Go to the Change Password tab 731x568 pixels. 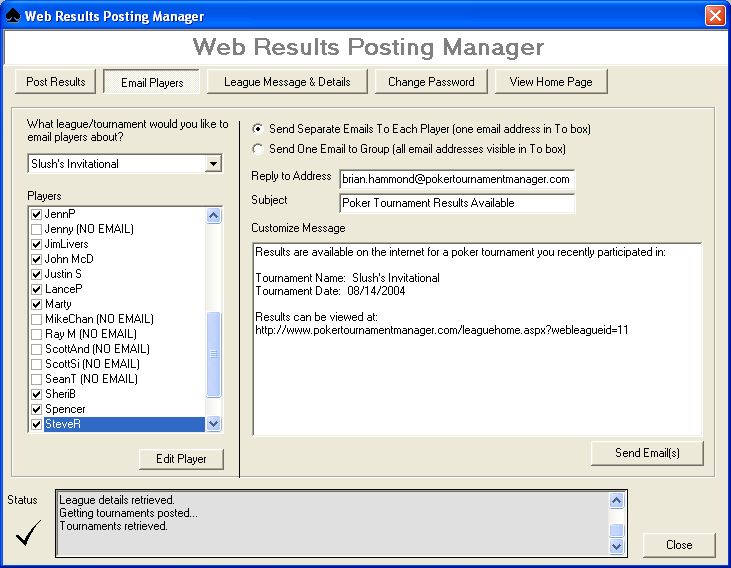431,82
